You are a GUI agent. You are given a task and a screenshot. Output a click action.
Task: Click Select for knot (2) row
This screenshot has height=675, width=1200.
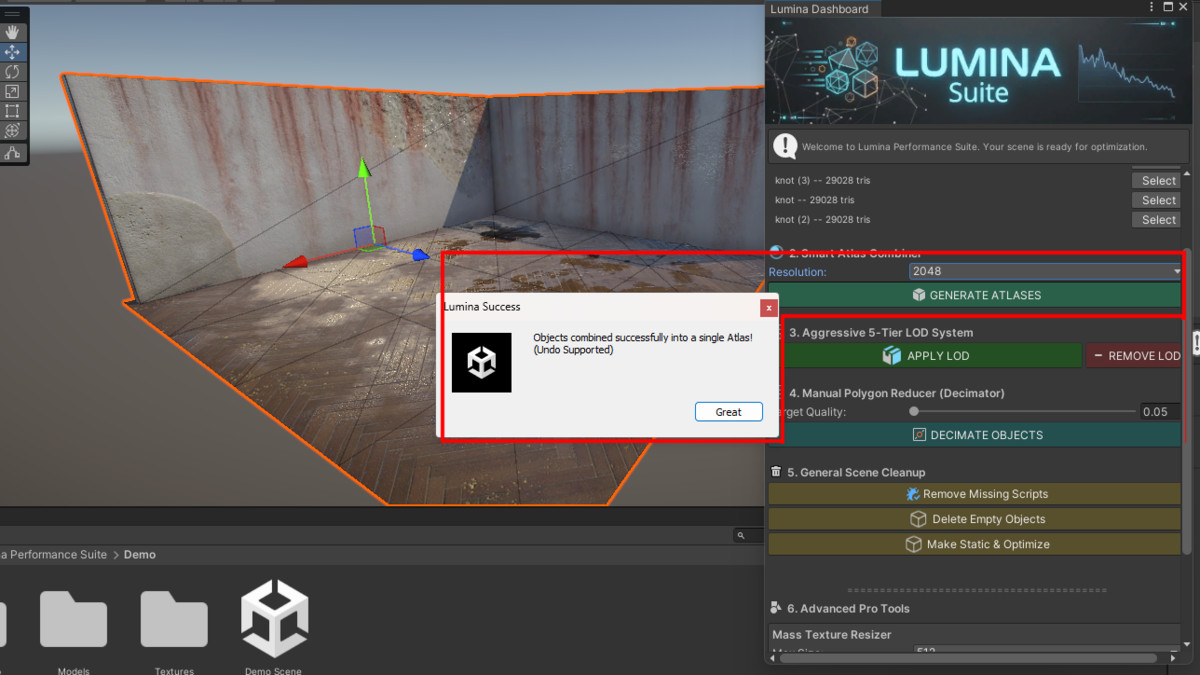coord(1158,219)
